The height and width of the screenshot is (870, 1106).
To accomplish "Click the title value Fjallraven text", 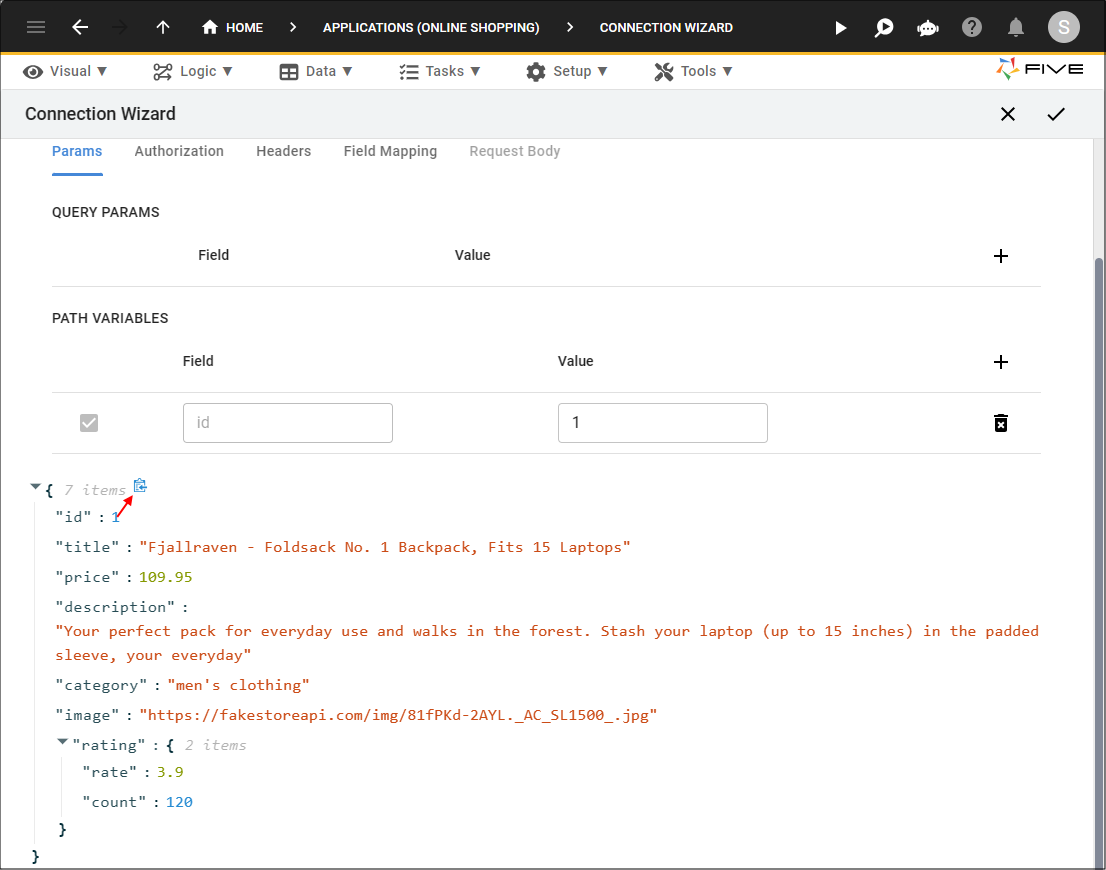I will point(384,548).
